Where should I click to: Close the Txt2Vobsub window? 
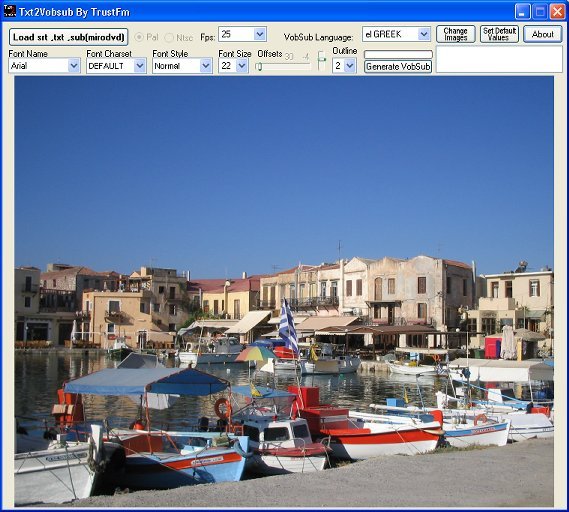pos(557,12)
